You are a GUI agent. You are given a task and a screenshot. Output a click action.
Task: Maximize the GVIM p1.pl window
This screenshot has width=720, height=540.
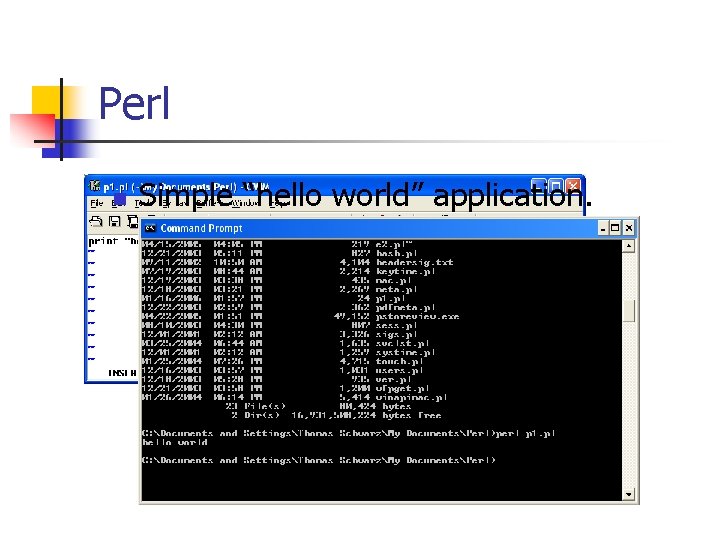(x=556, y=186)
